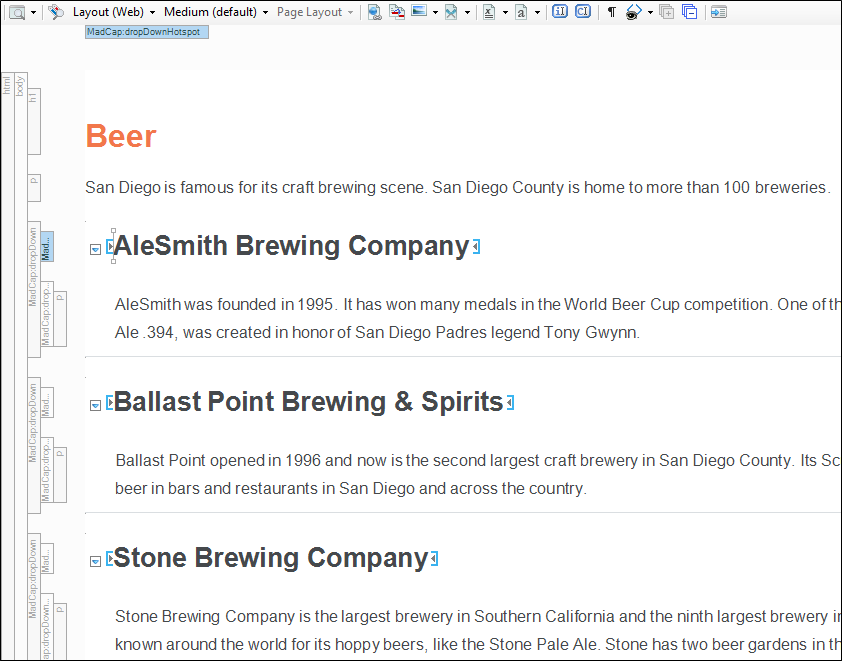Click the Stone Brewing Company hotspot heading
Image resolution: width=842 pixels, height=661 pixels.
click(x=271, y=557)
